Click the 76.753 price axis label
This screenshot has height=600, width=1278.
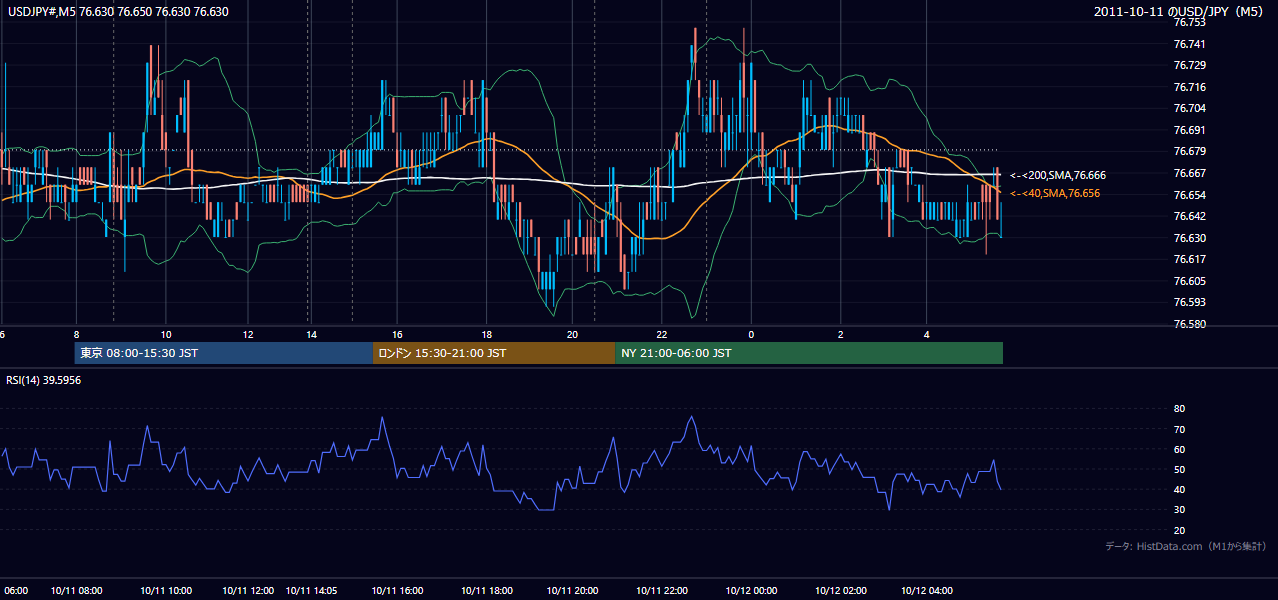1189,23
